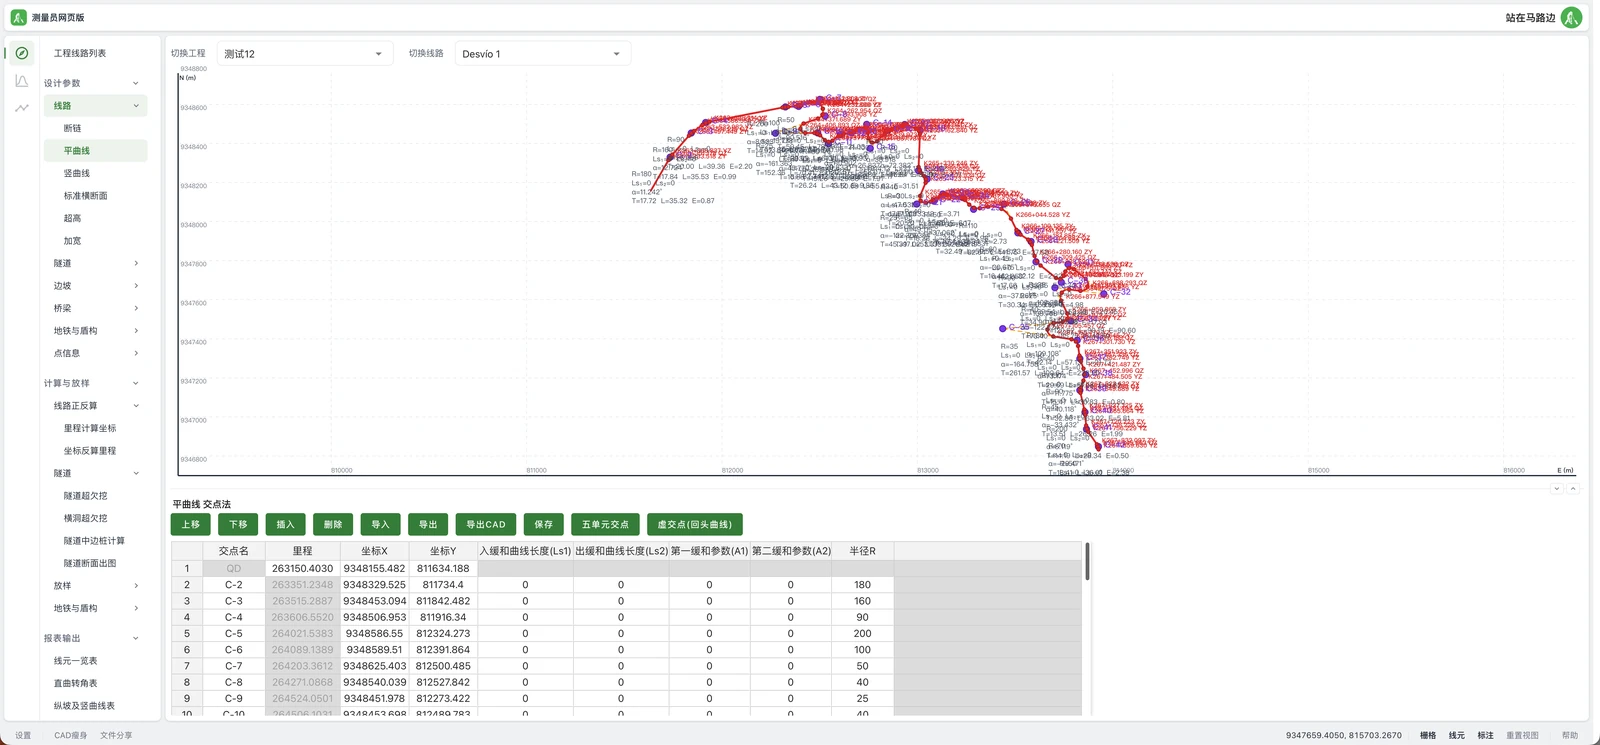Click the 插入 insert button

285,524
